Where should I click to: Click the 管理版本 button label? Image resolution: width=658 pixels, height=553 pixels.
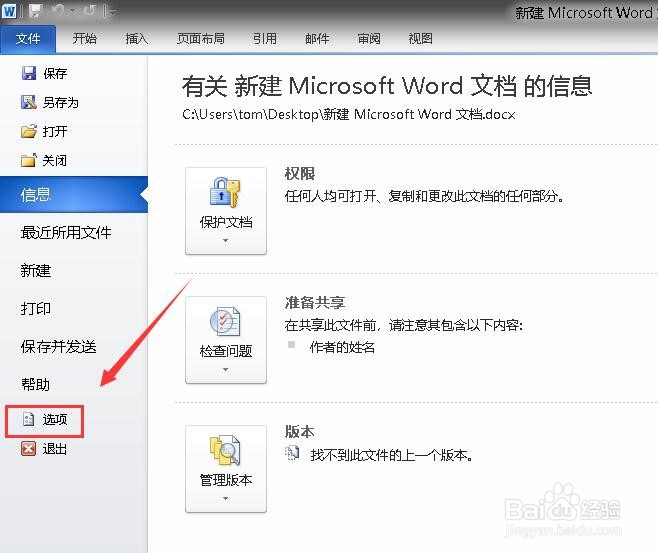tap(226, 480)
